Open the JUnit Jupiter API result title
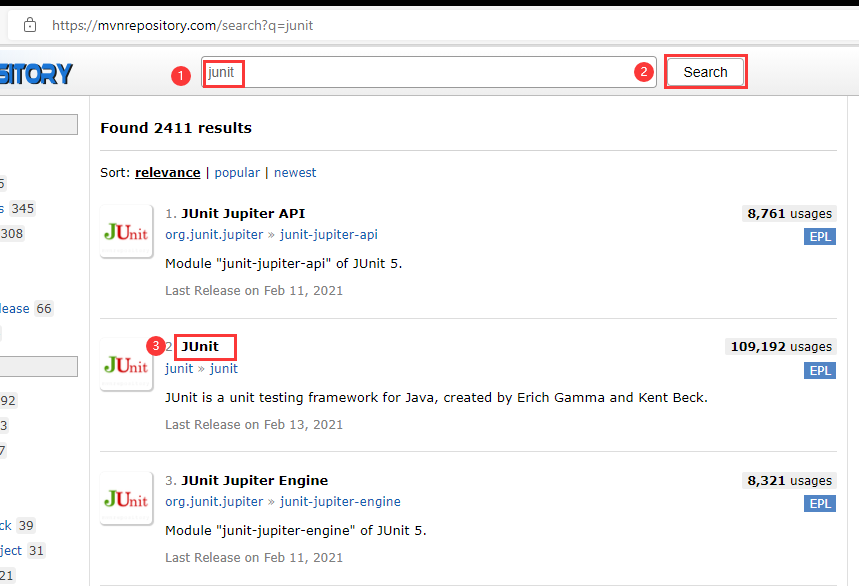Viewport: 859px width, 586px height. 243,213
